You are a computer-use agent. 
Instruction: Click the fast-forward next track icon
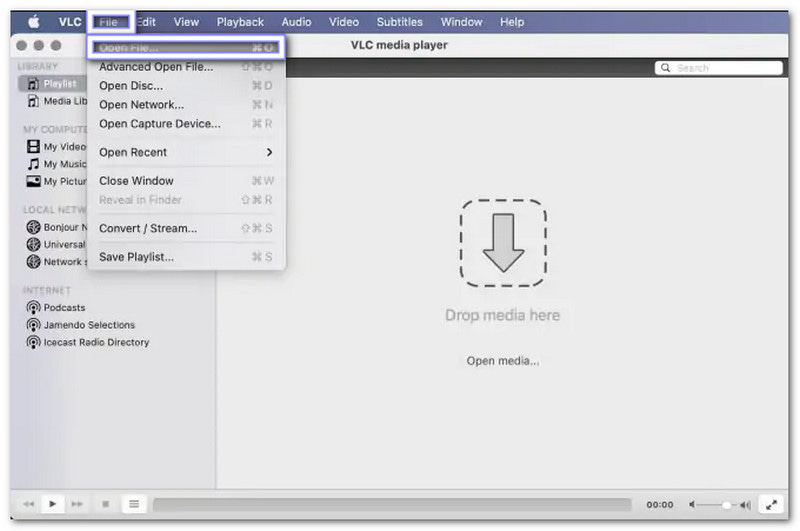click(x=78, y=504)
